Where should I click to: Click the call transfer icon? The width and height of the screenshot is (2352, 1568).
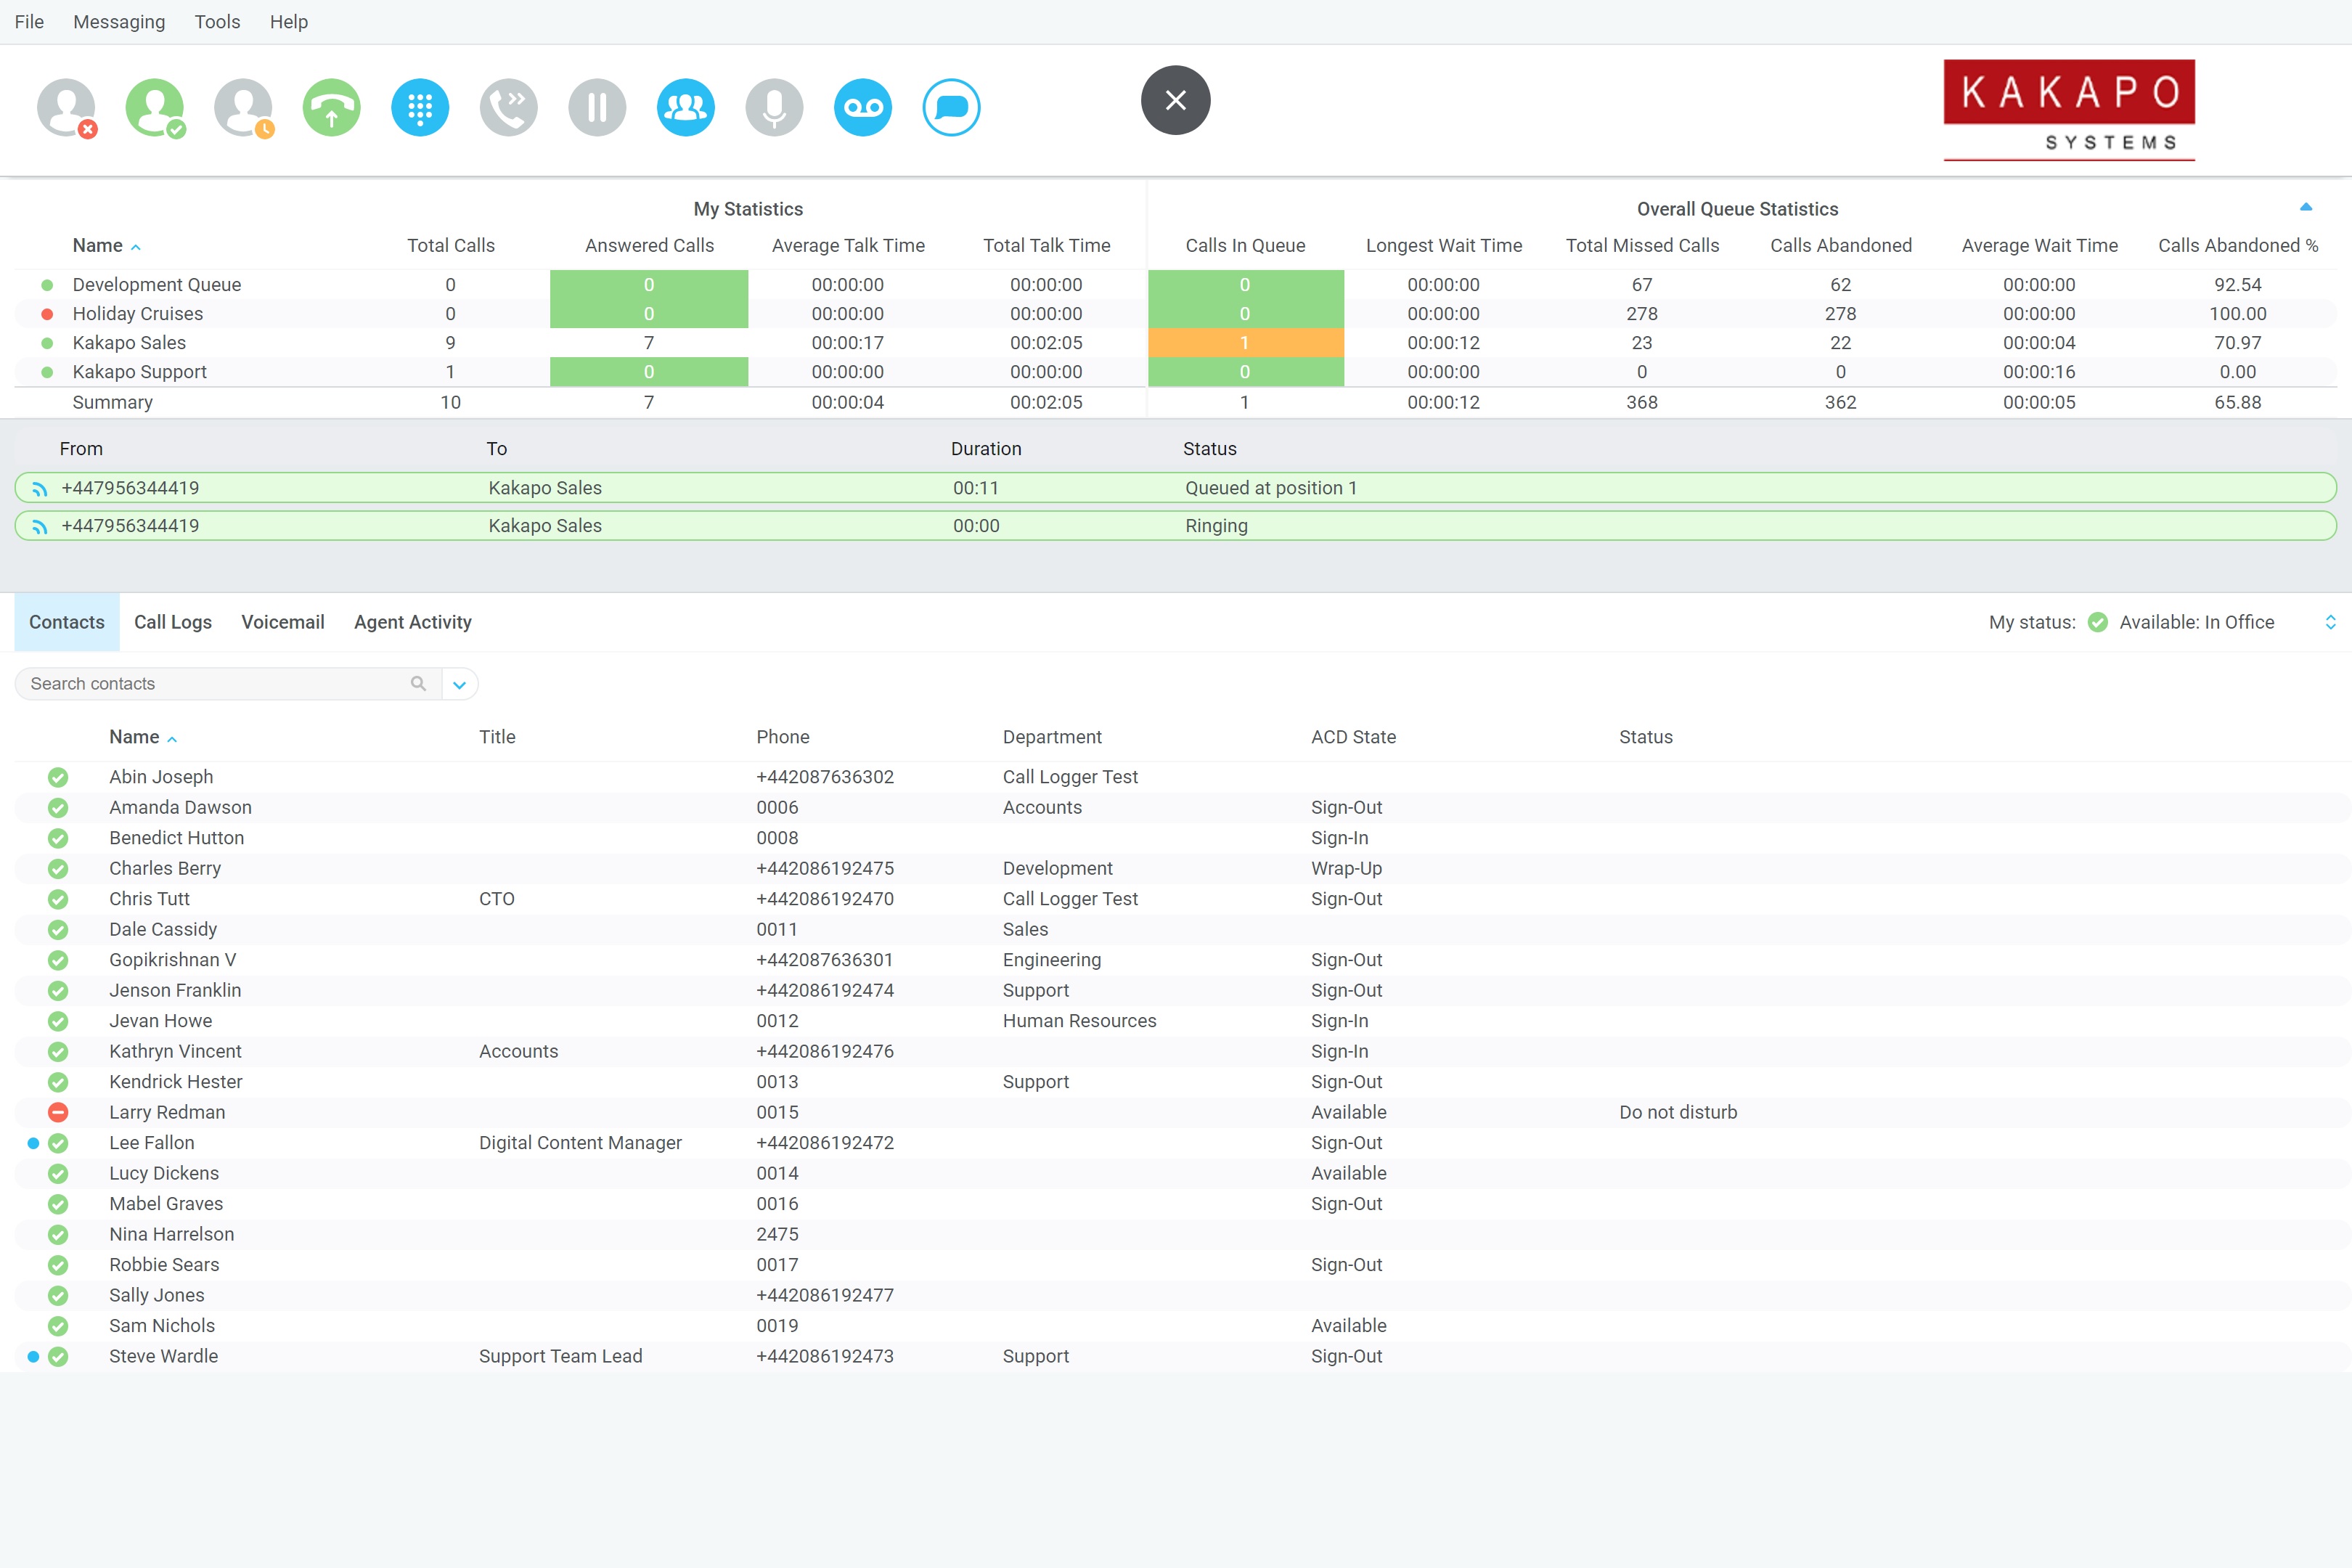click(508, 107)
